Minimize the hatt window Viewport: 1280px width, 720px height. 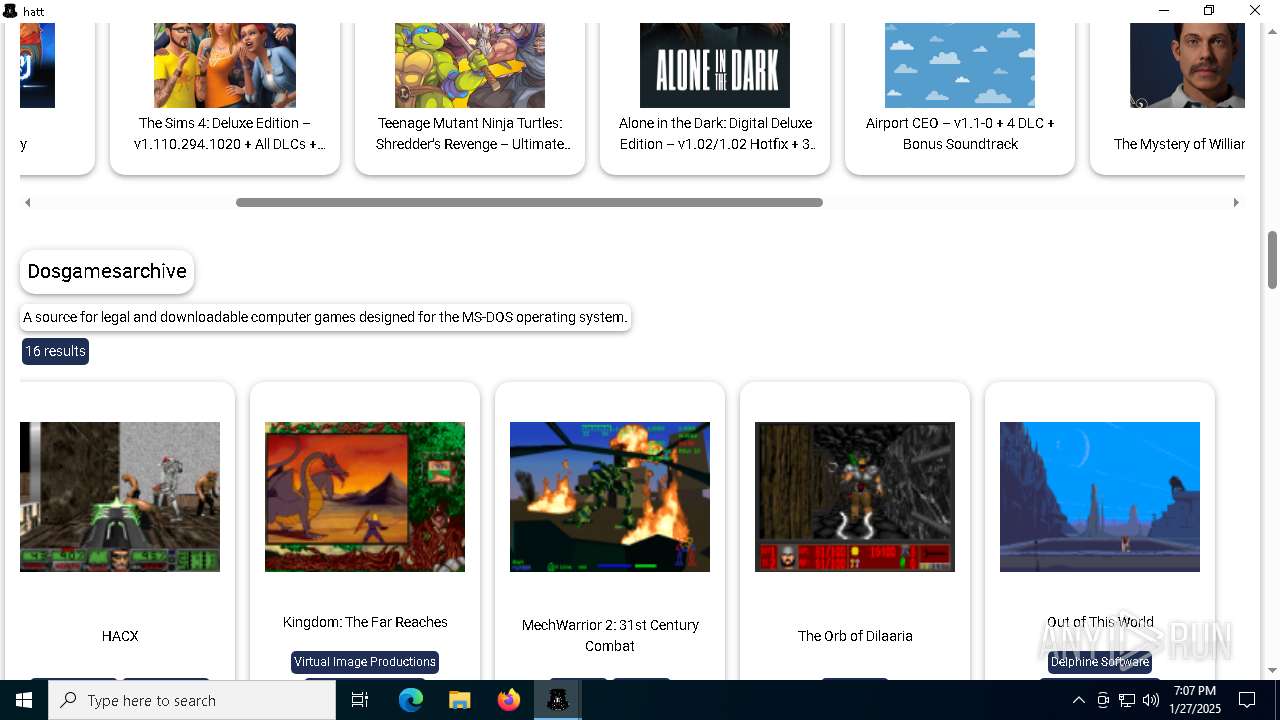pyautogui.click(x=1164, y=11)
